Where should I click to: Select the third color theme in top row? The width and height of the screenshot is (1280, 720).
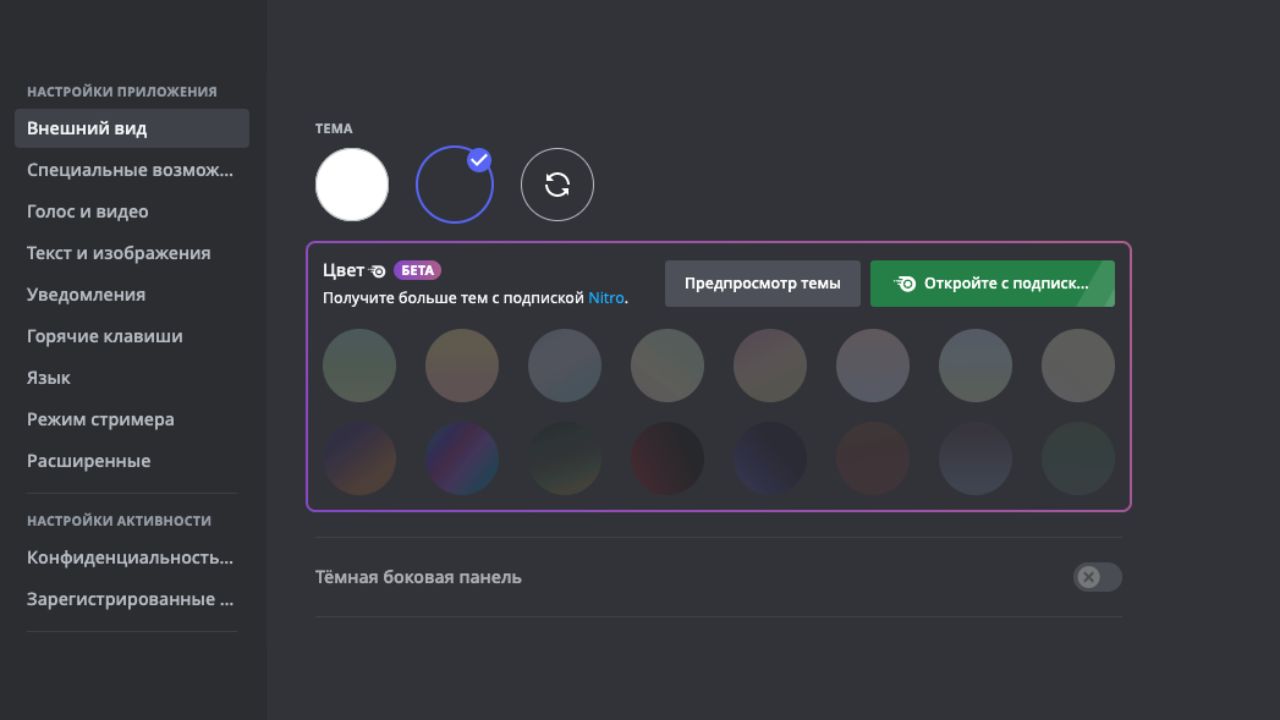pyautogui.click(x=565, y=366)
